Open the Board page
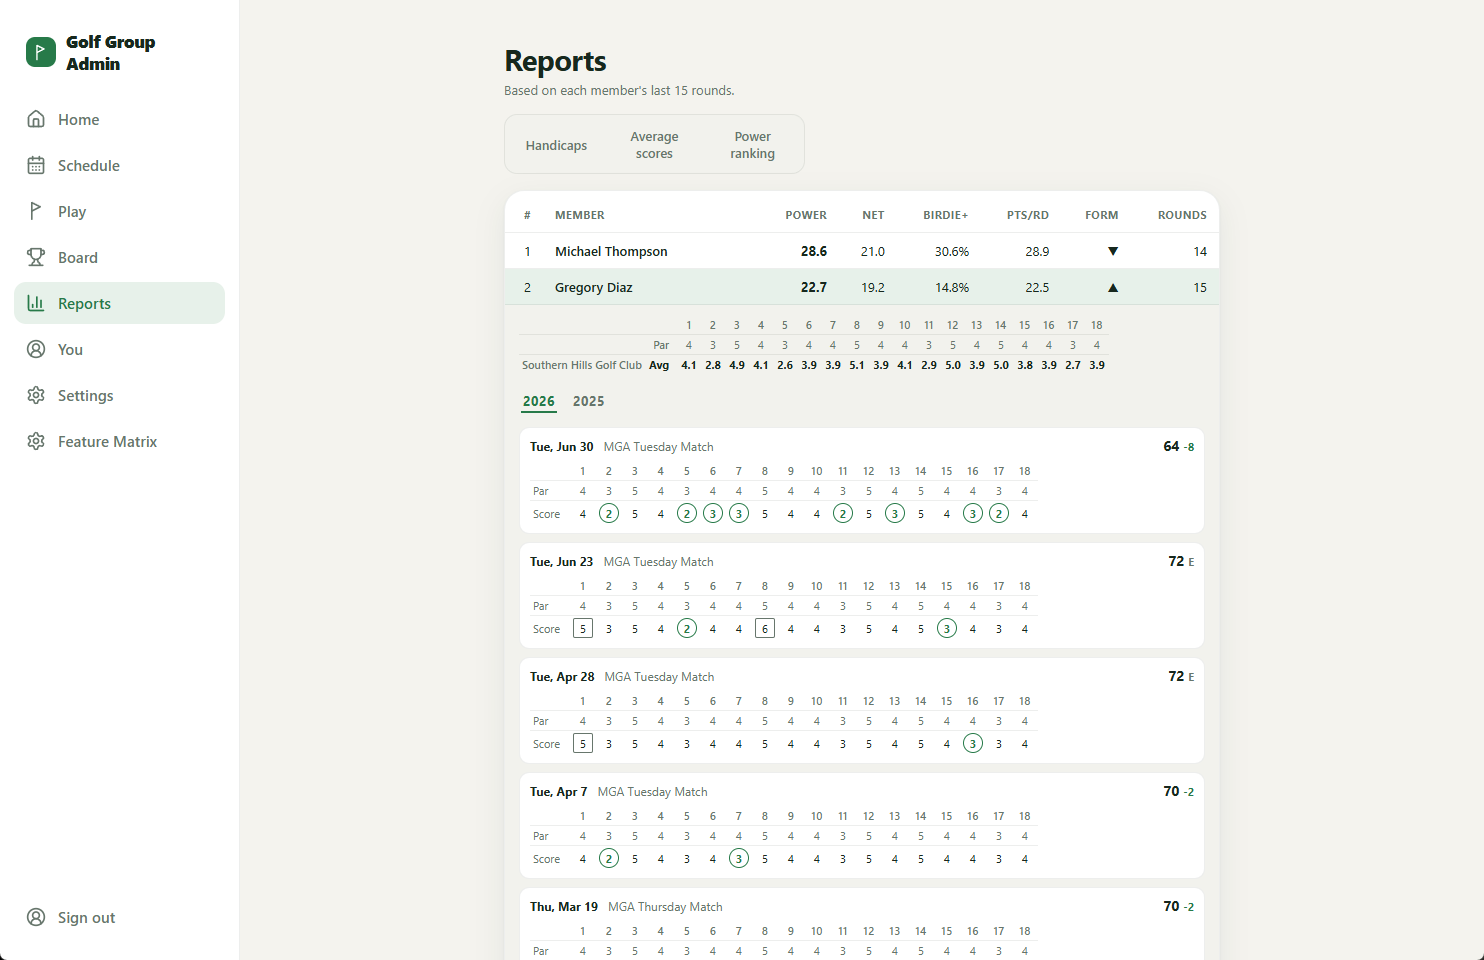 coord(119,257)
